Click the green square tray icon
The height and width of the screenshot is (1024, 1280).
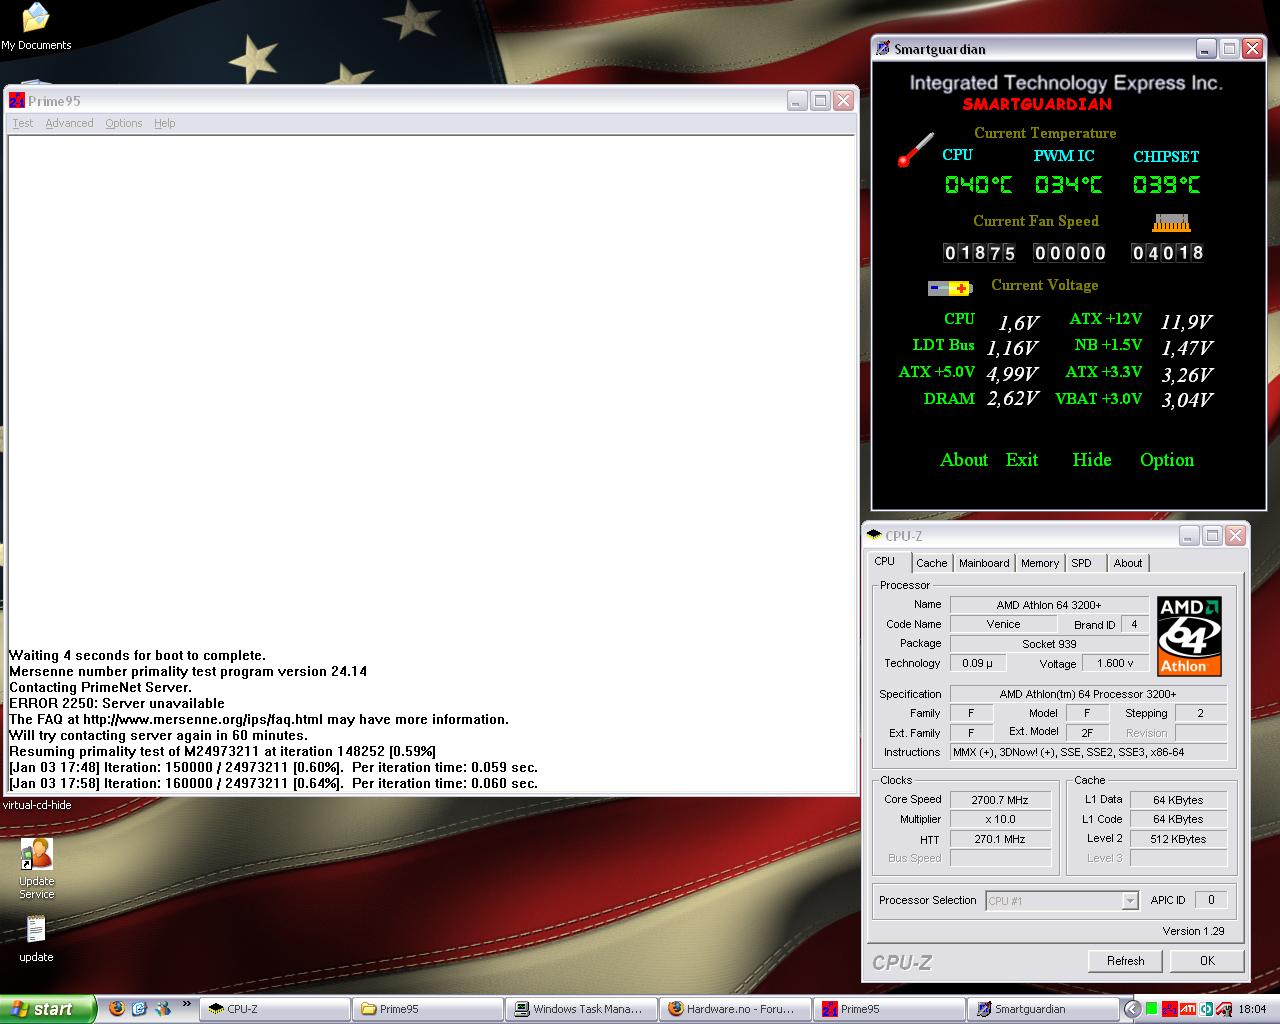[1151, 1009]
